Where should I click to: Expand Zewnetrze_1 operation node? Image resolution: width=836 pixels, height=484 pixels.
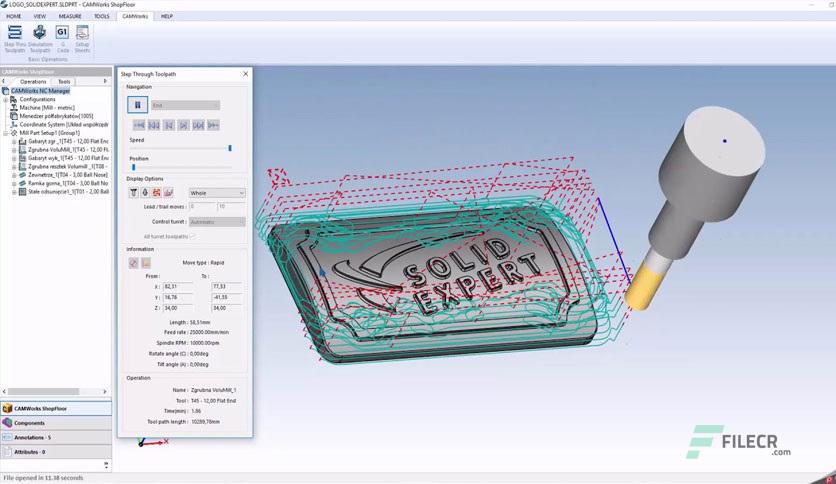pos(14,175)
